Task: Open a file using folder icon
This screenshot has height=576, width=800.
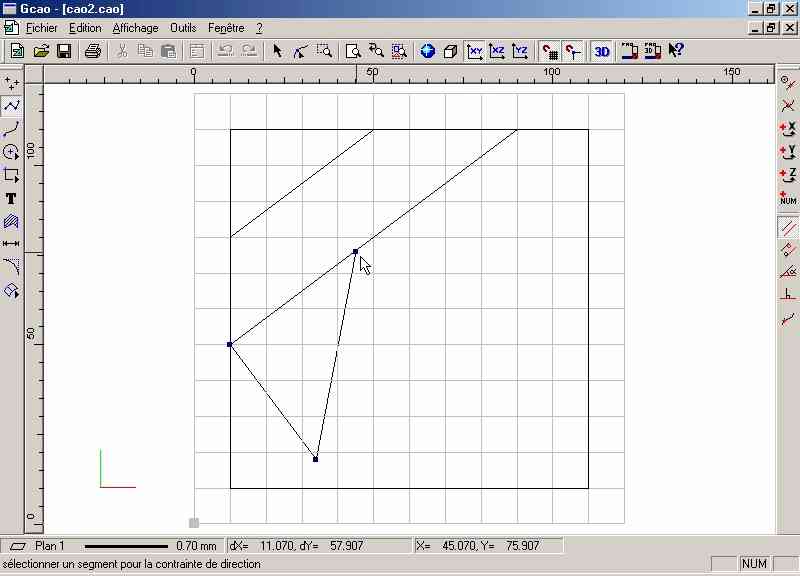Action: (x=41, y=51)
